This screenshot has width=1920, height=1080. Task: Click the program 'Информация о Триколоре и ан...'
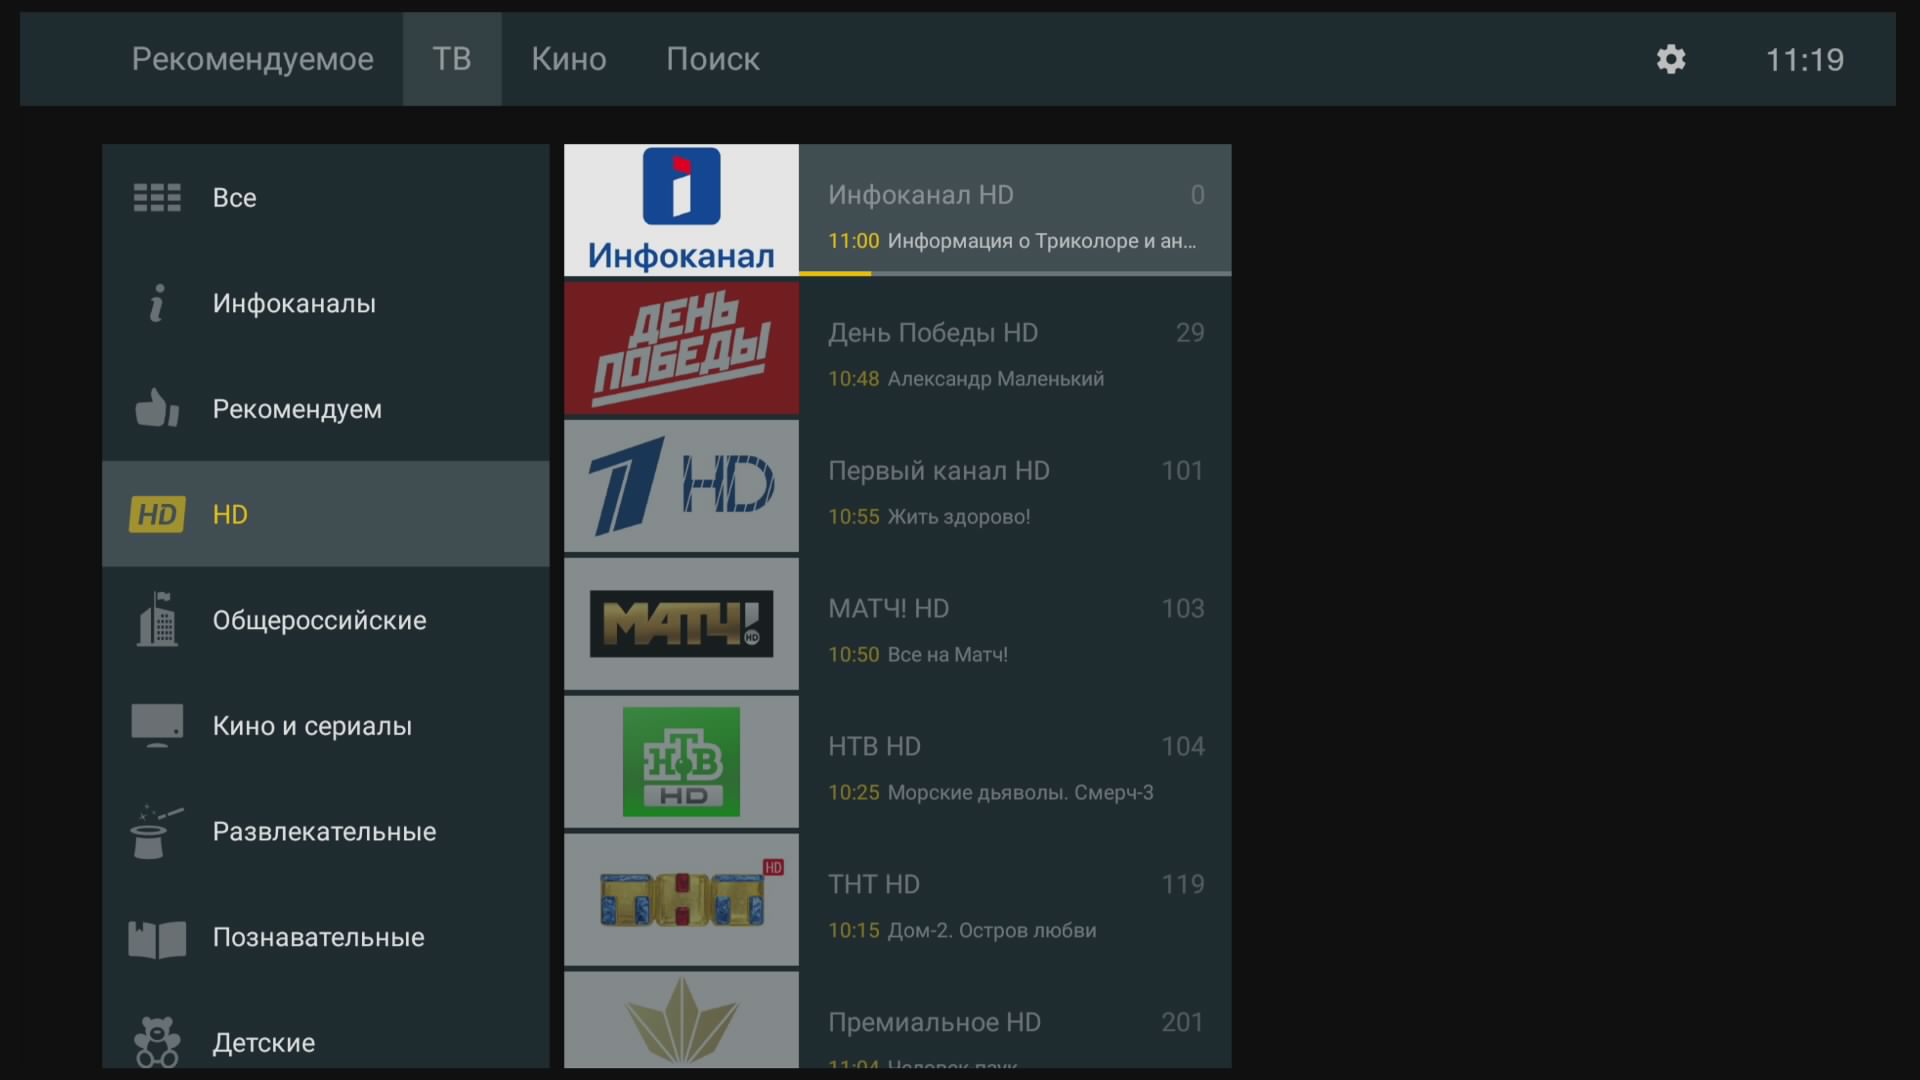click(1041, 241)
